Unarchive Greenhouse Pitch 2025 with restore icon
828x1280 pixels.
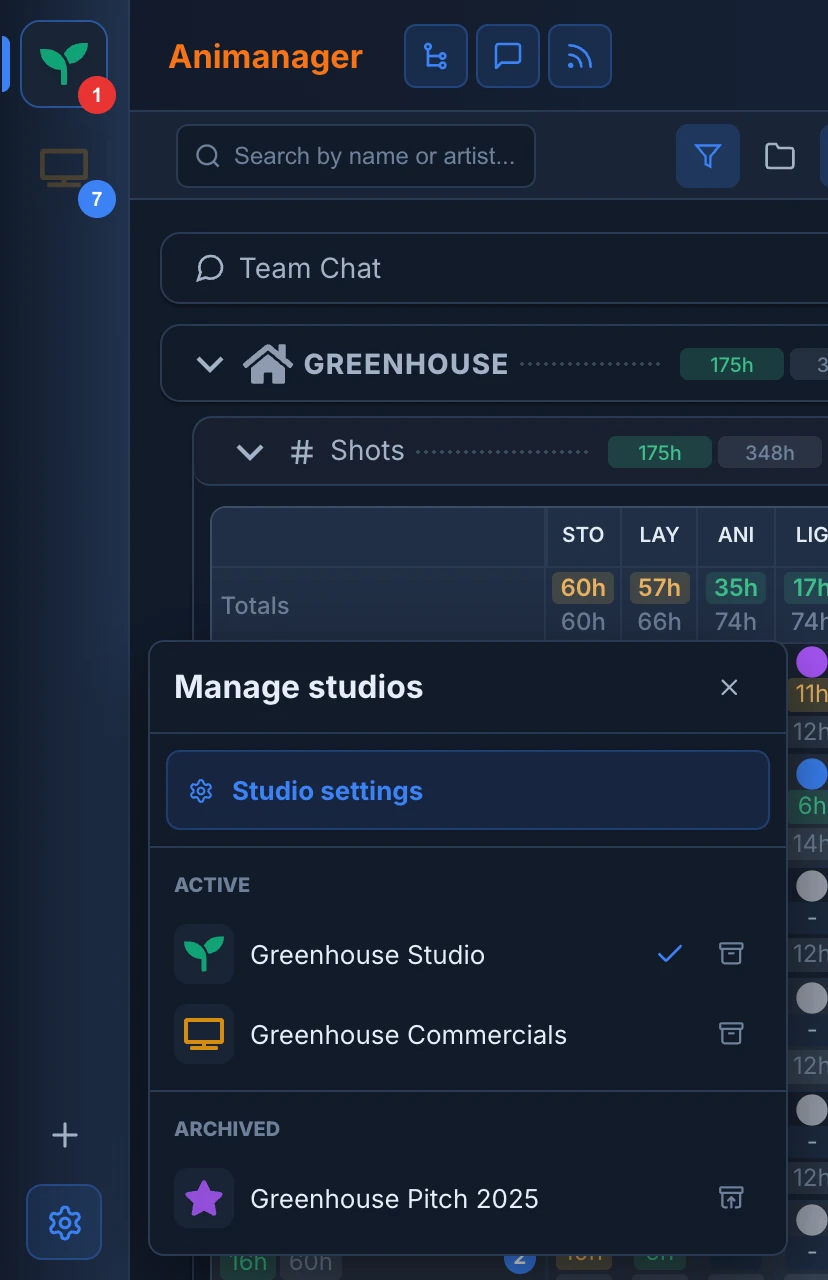(x=732, y=1198)
